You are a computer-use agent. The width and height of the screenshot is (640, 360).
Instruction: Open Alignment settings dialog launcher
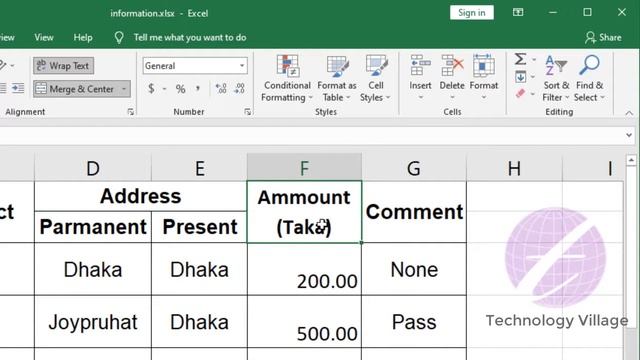click(131, 112)
